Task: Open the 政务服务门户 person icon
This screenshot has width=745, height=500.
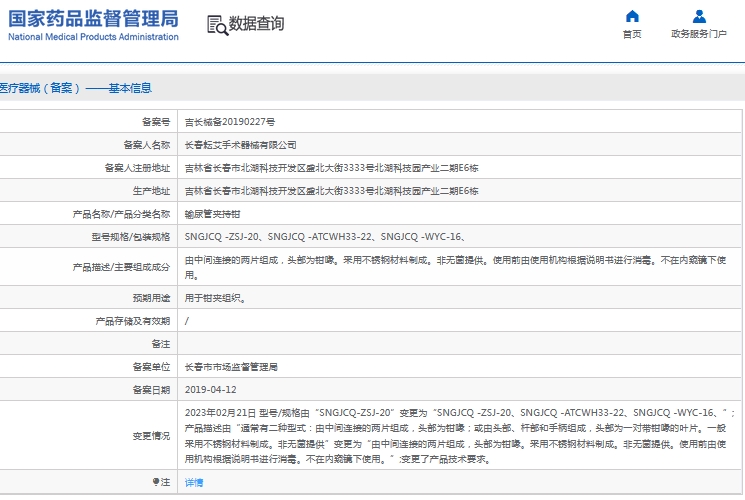Action: [699, 16]
